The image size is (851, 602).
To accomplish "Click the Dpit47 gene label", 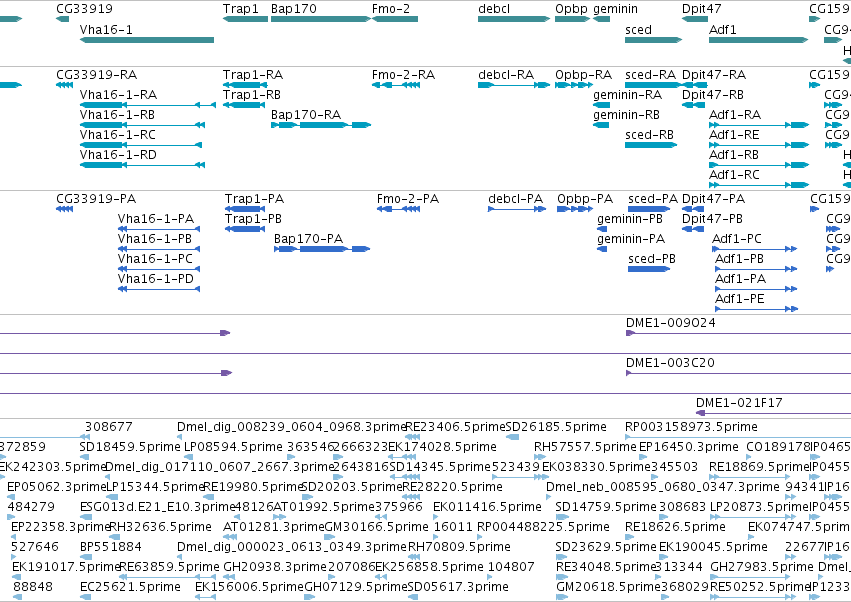I will (x=702, y=9).
